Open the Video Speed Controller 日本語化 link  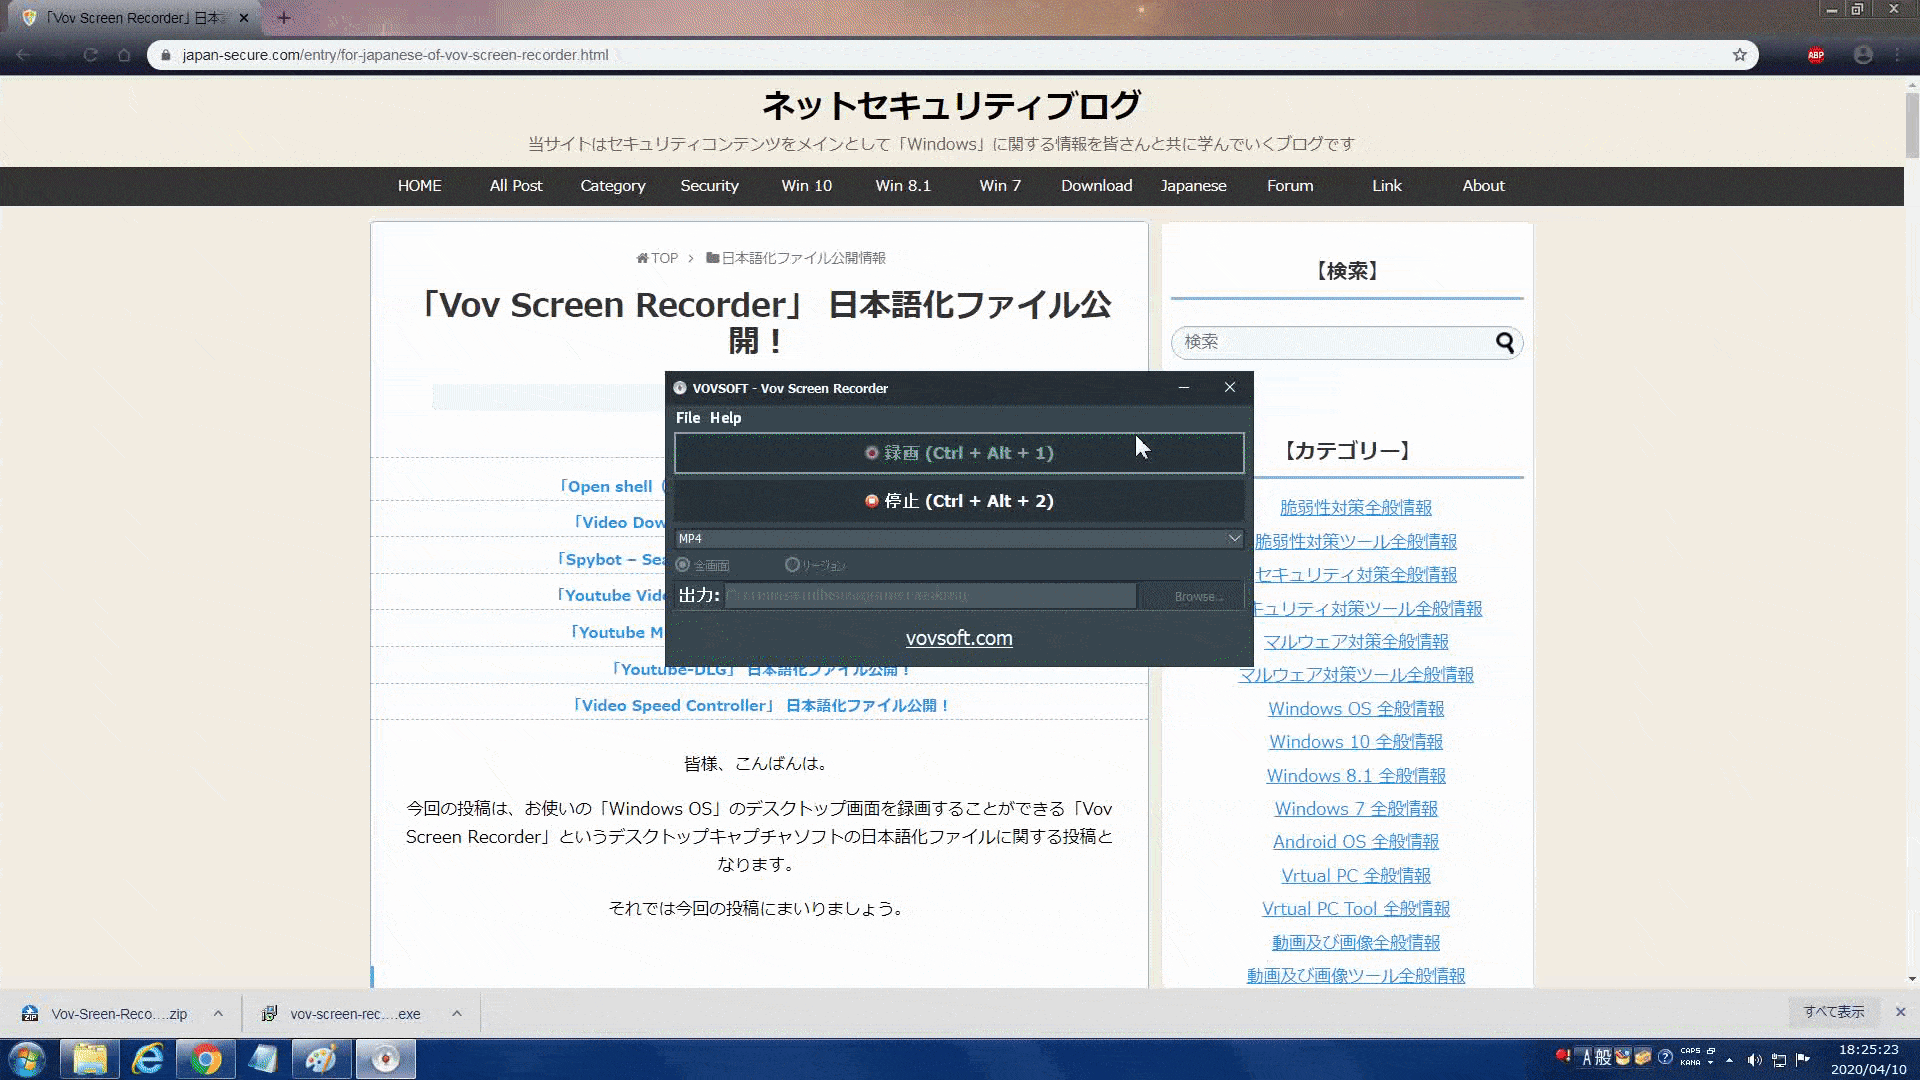coord(759,706)
